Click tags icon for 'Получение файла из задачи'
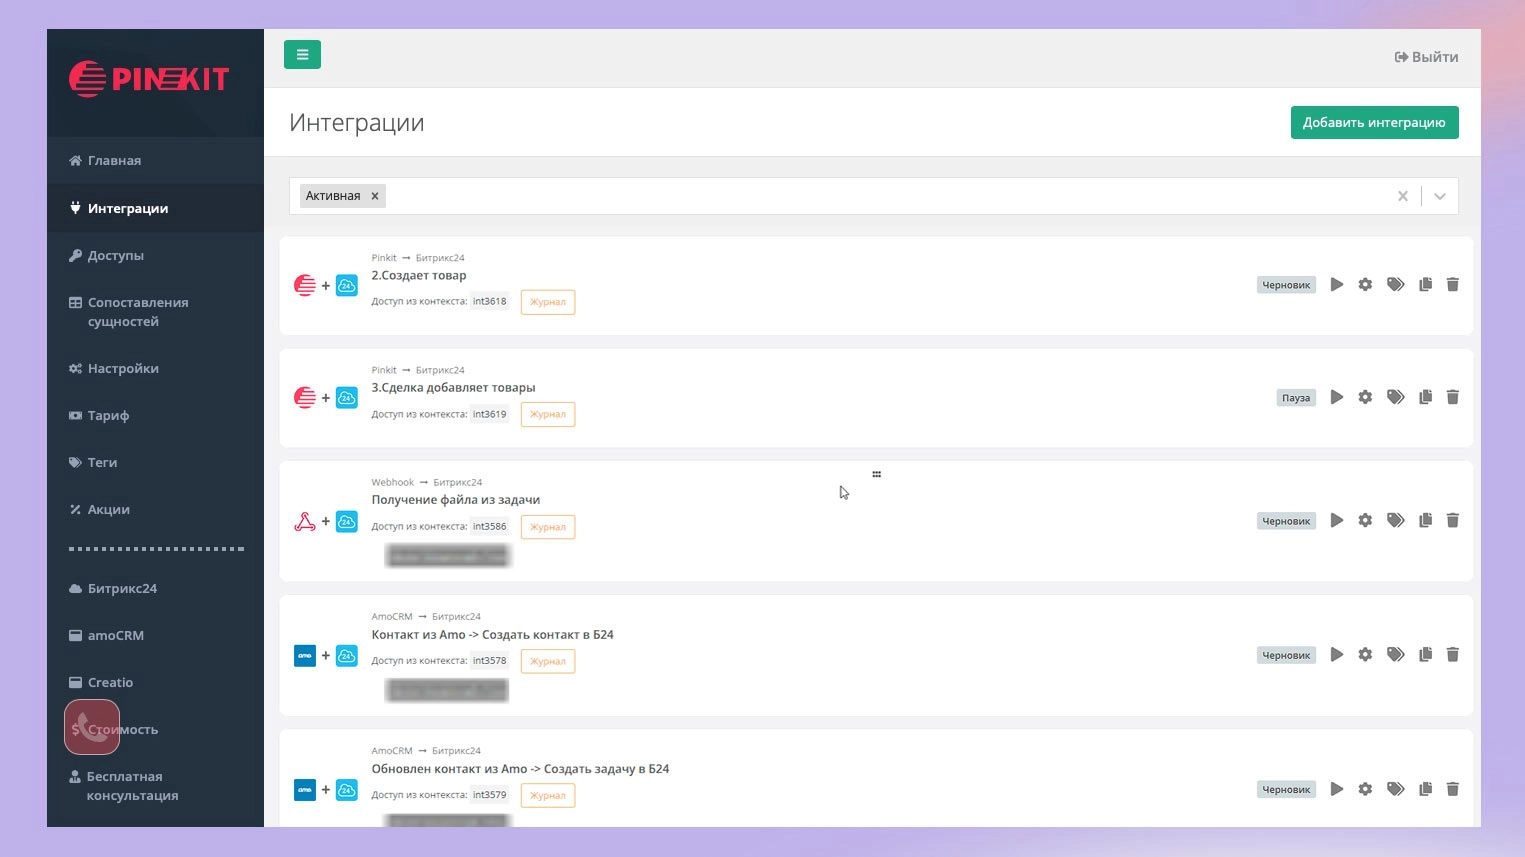1525x857 pixels. [x=1395, y=520]
